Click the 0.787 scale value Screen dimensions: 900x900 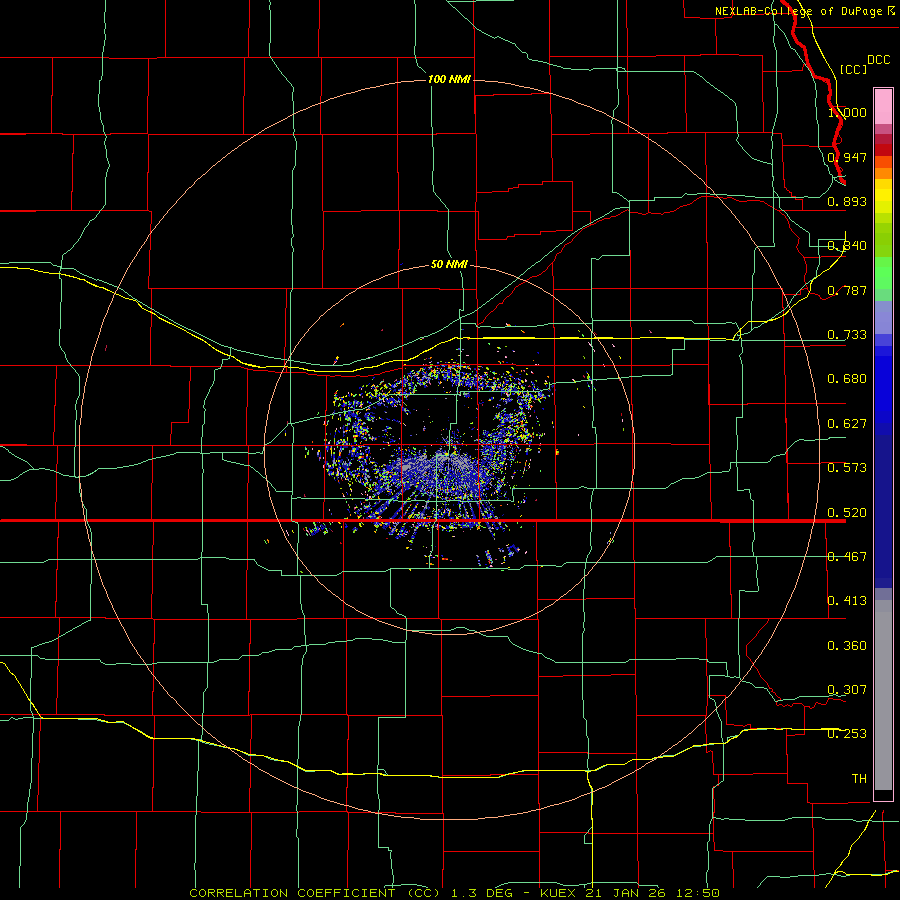pos(847,290)
